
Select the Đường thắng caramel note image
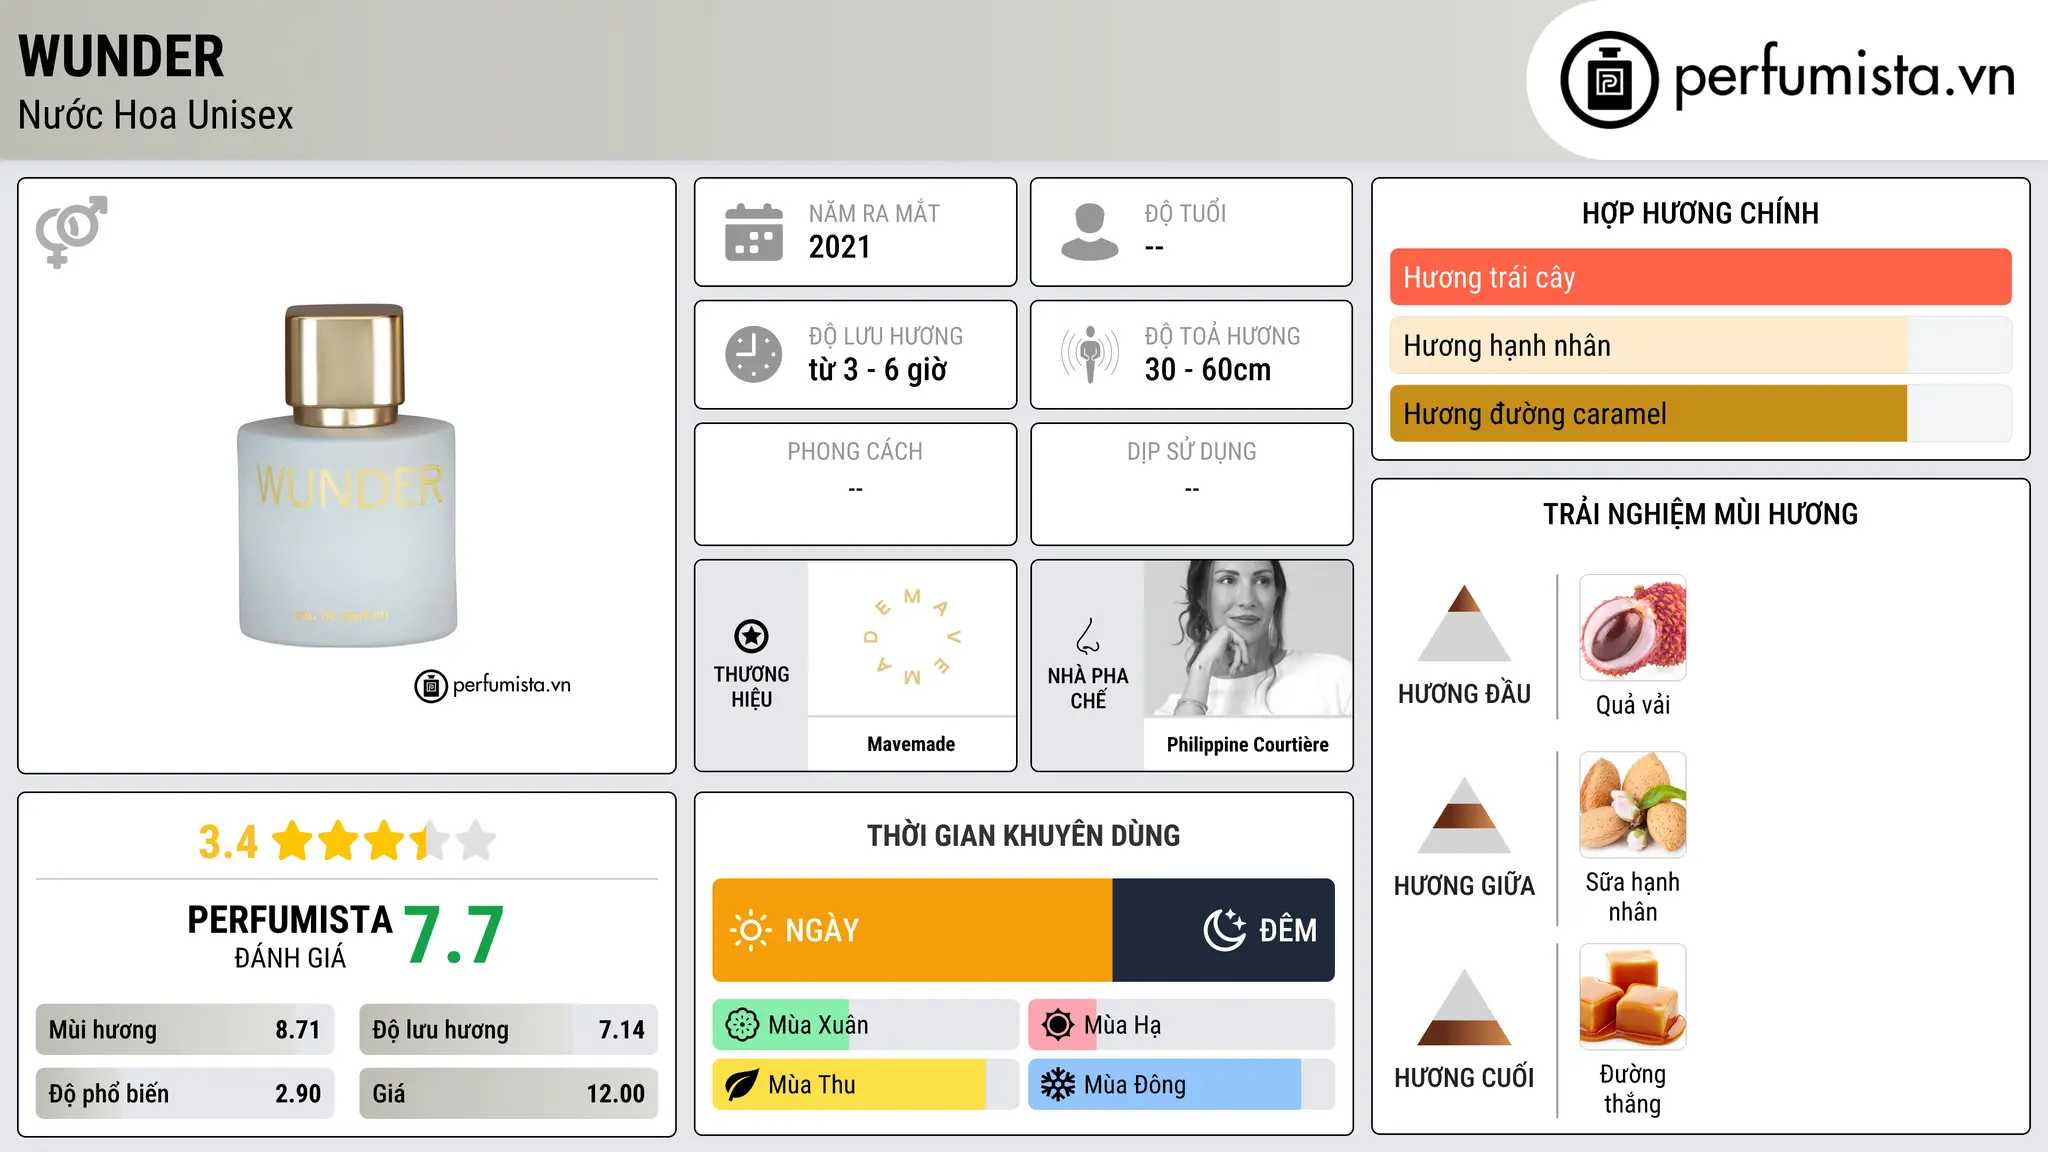(1633, 997)
